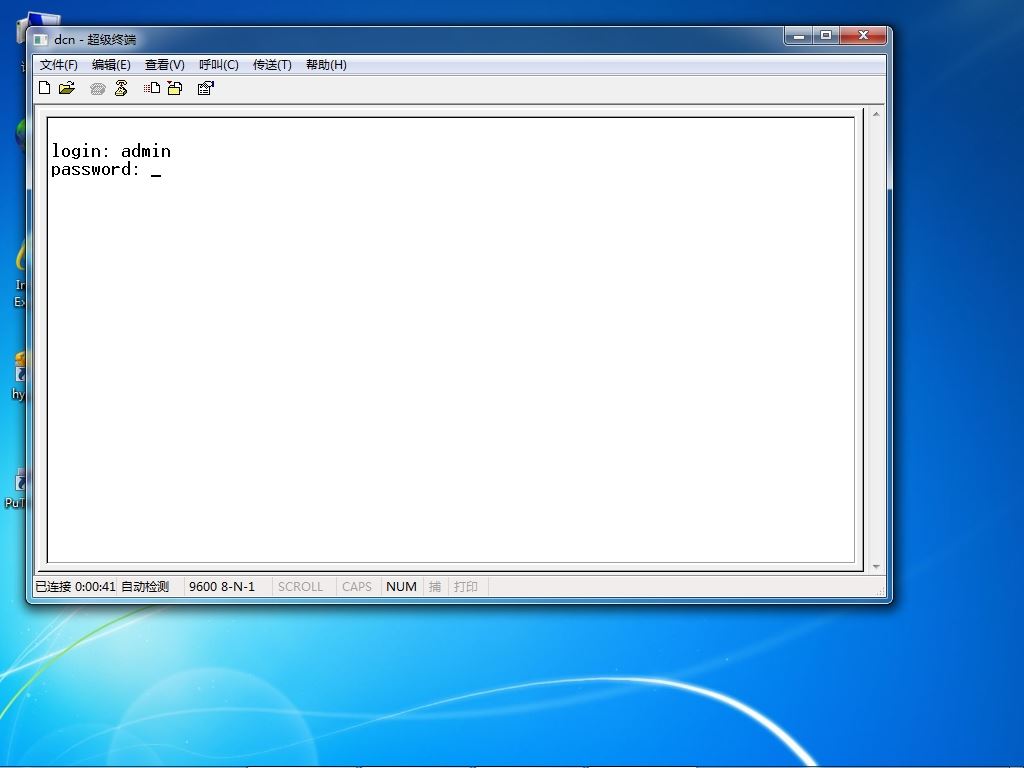The image size is (1024, 768).
Task: Click the New connection toolbar icon
Action: point(44,88)
